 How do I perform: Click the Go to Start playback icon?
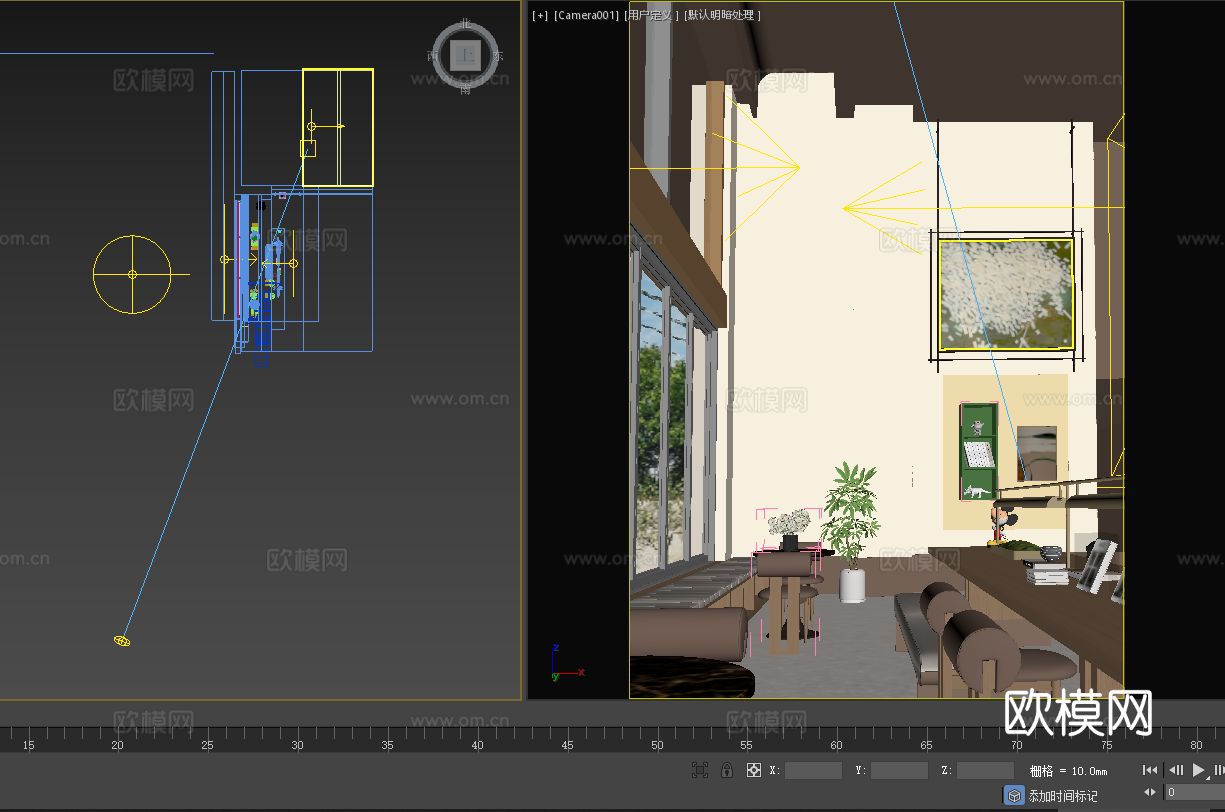[x=1148, y=770]
